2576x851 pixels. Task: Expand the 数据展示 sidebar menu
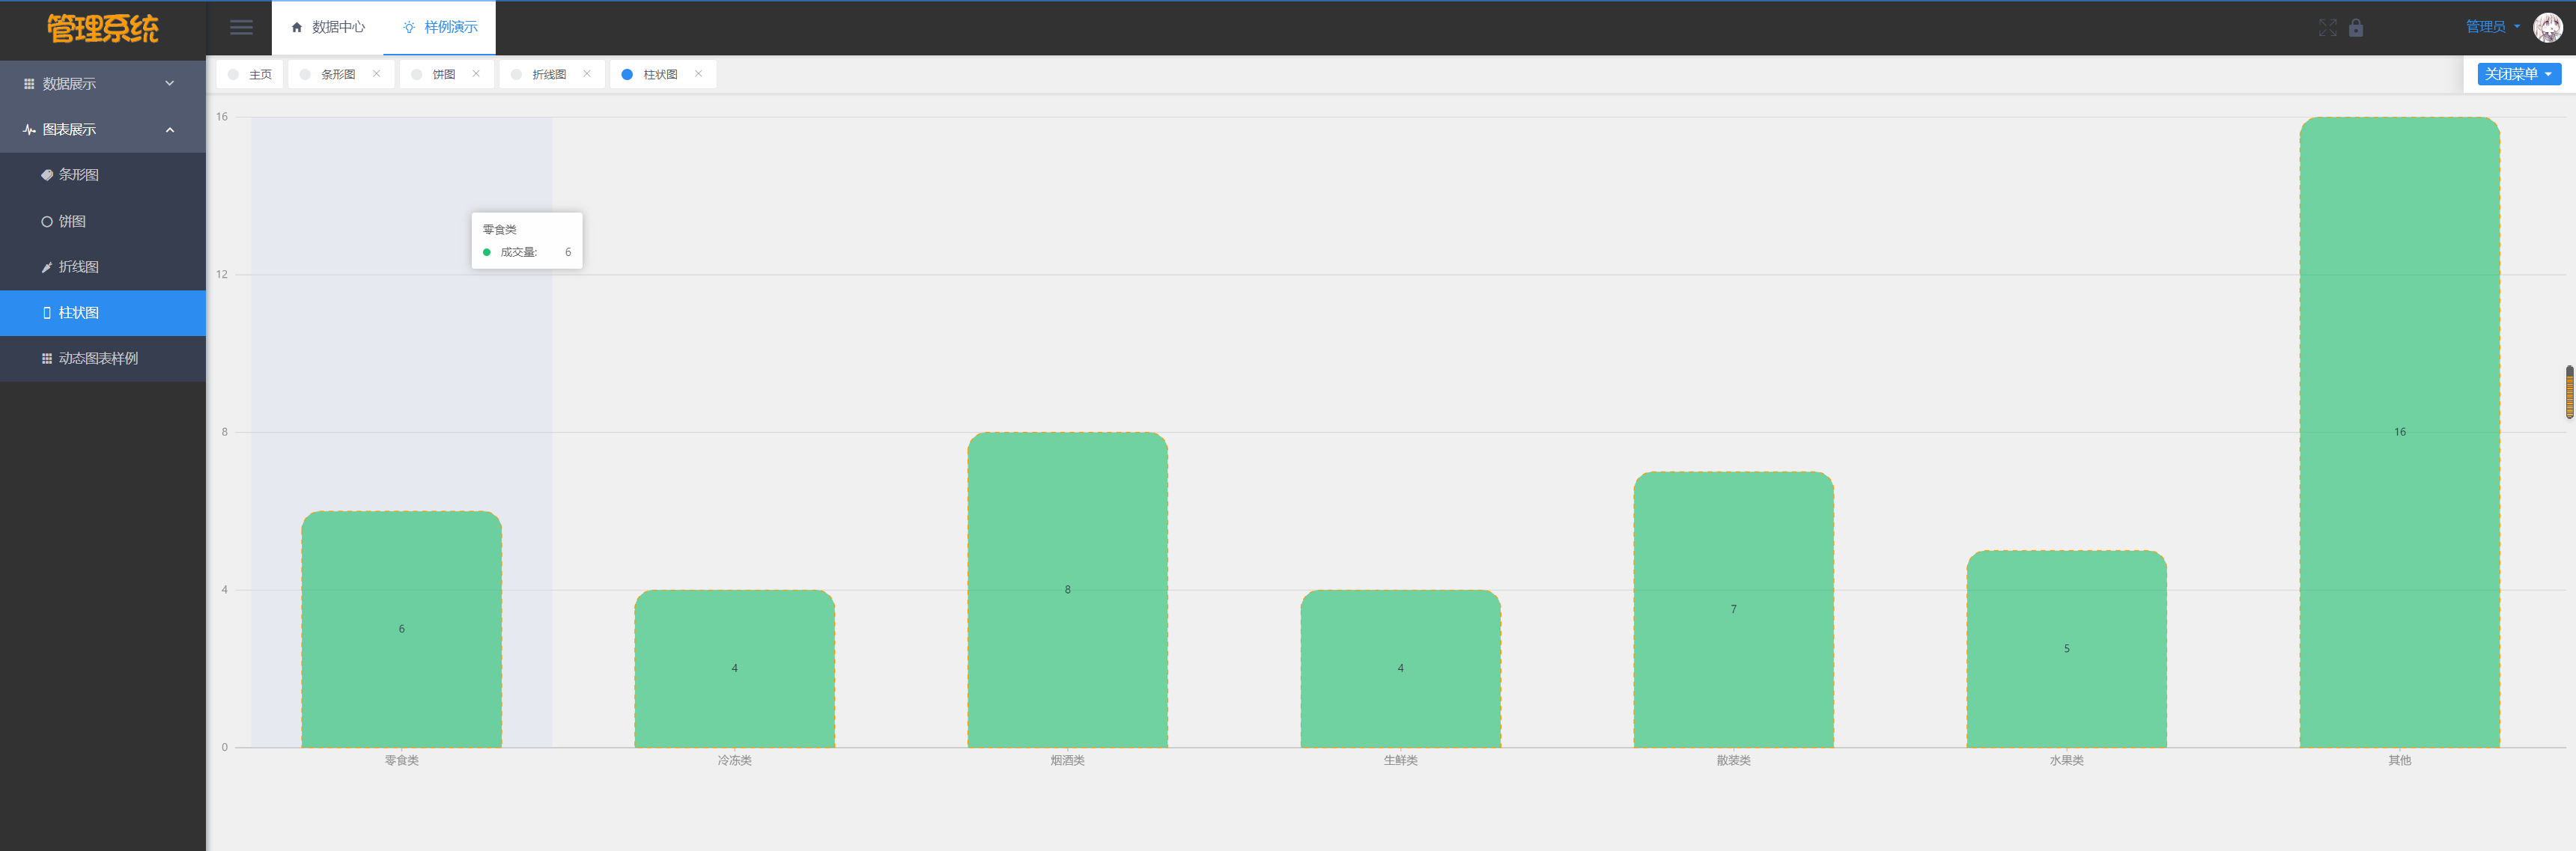[x=100, y=84]
